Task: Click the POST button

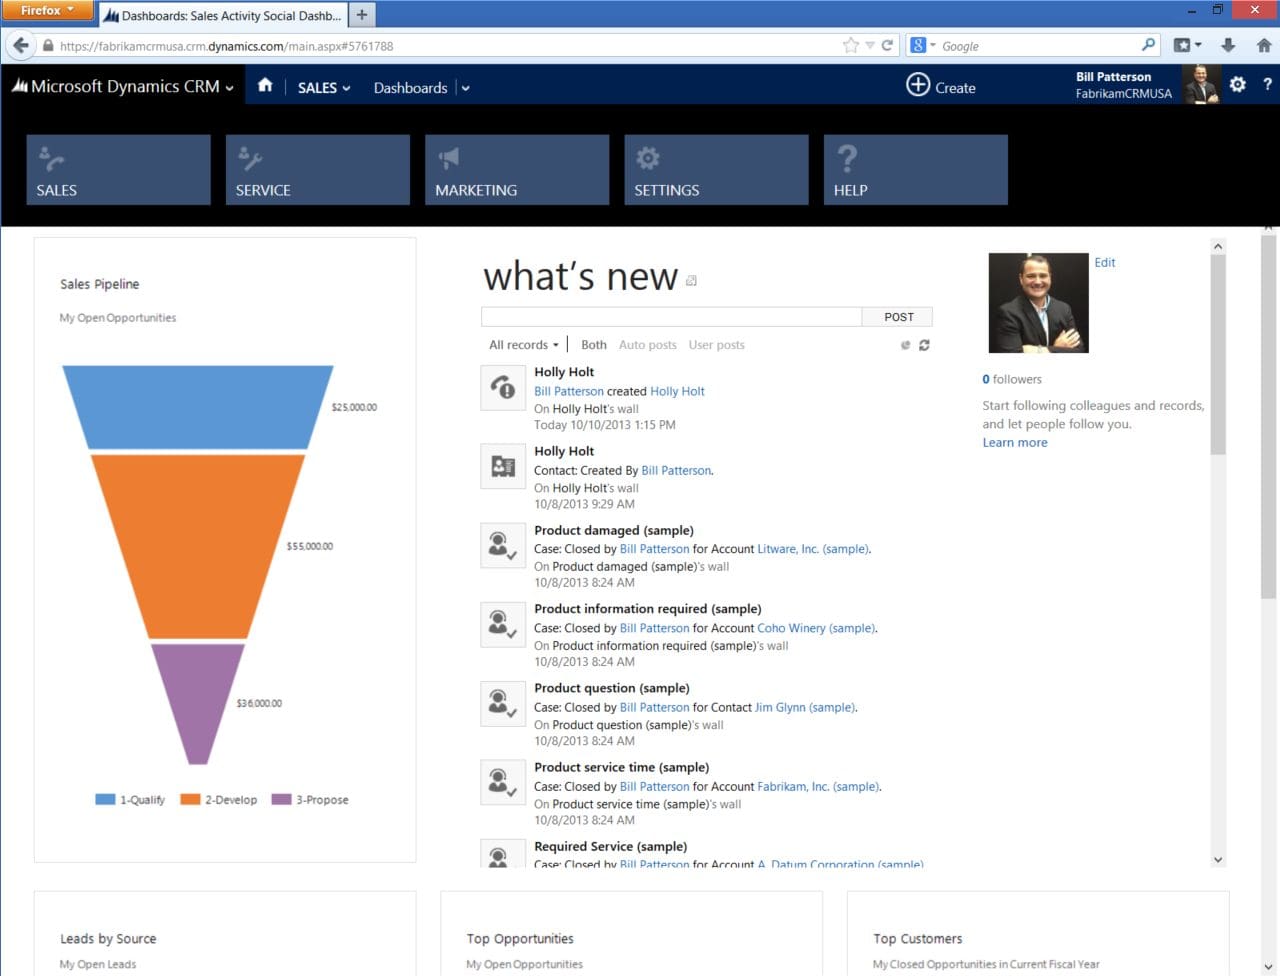Action: tap(896, 316)
